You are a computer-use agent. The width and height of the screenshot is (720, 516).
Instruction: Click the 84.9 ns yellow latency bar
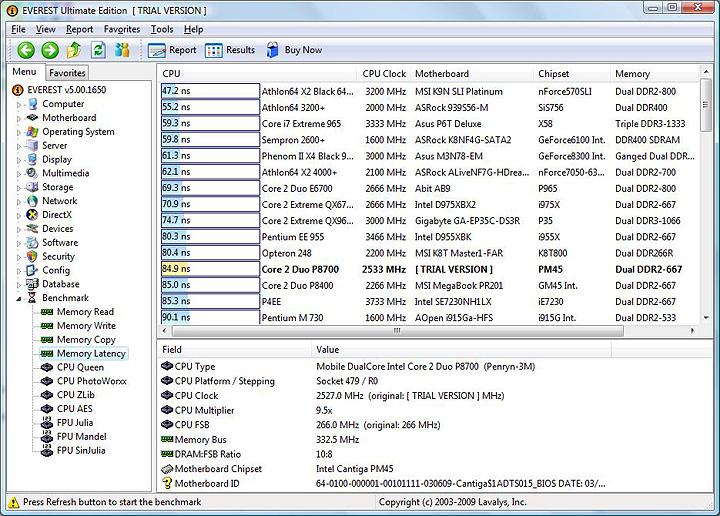click(x=210, y=269)
